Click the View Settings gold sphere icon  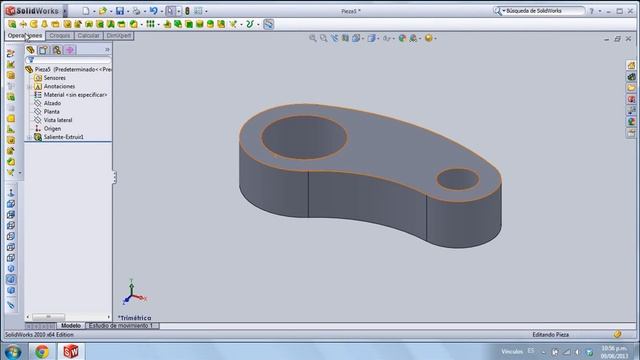tap(428, 38)
